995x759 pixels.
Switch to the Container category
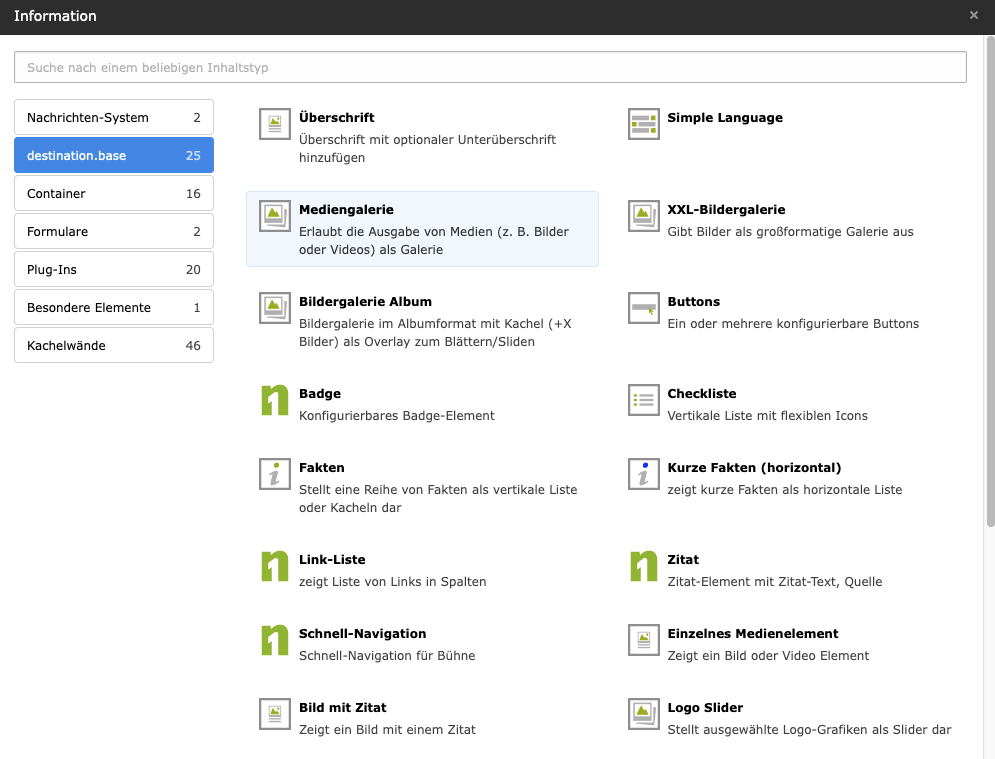click(x=114, y=194)
